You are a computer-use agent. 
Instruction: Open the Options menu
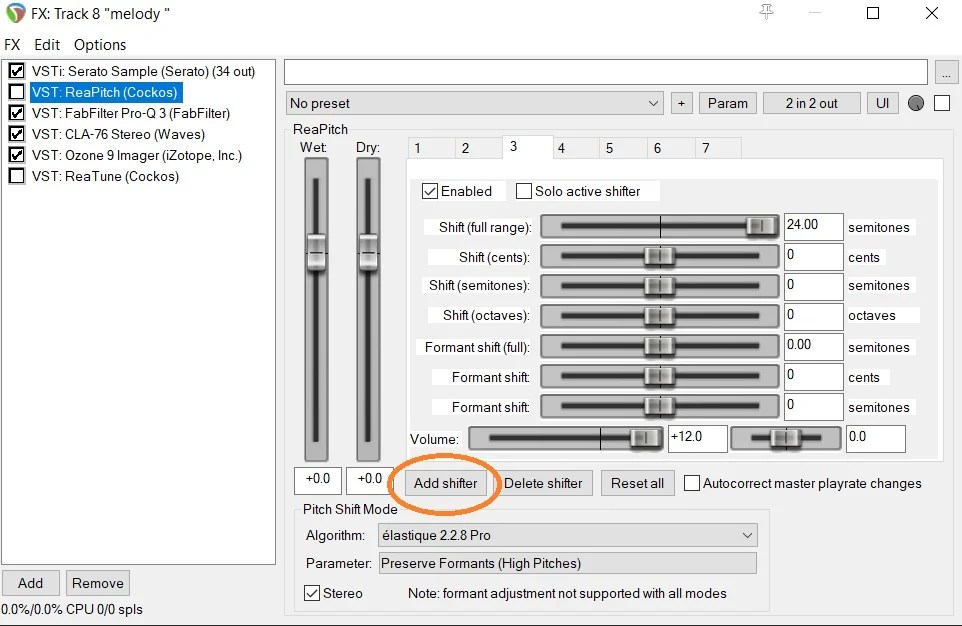click(x=99, y=44)
